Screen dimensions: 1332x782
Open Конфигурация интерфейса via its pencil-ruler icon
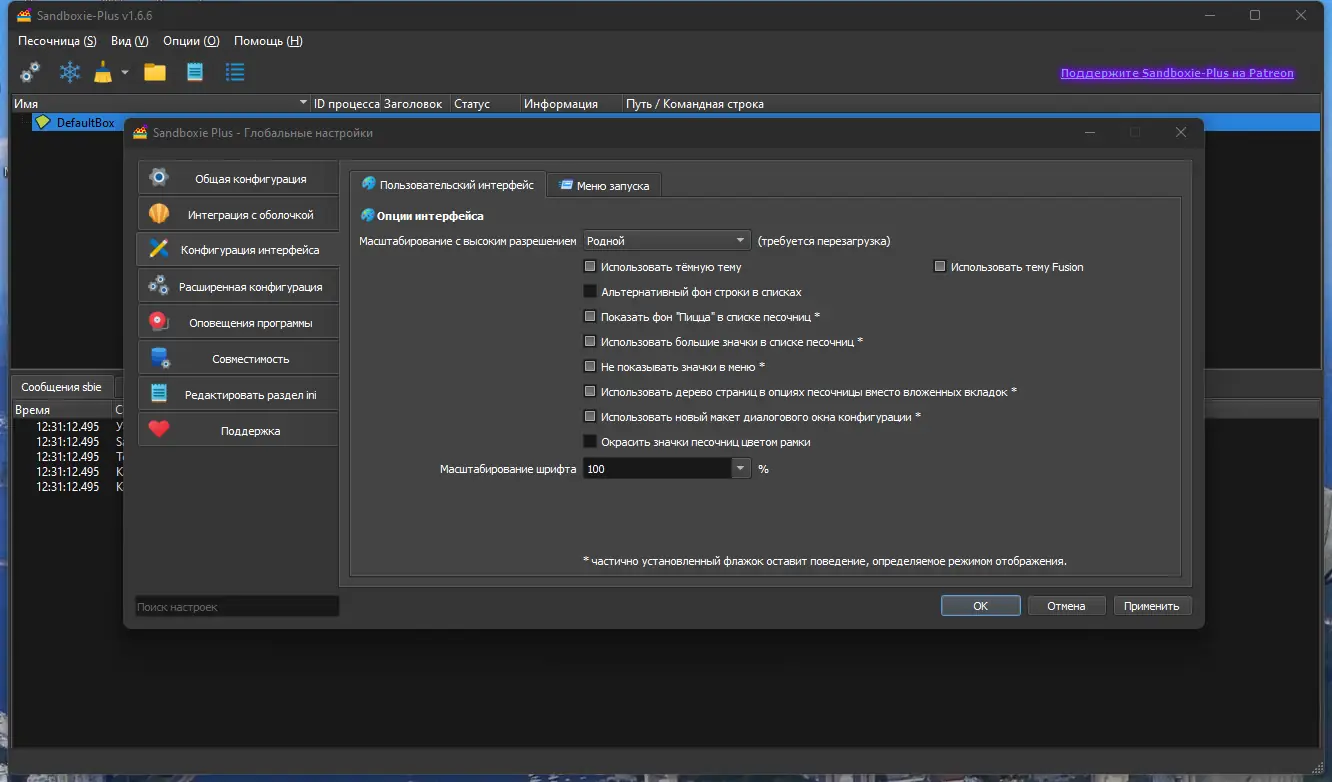pyautogui.click(x=159, y=250)
